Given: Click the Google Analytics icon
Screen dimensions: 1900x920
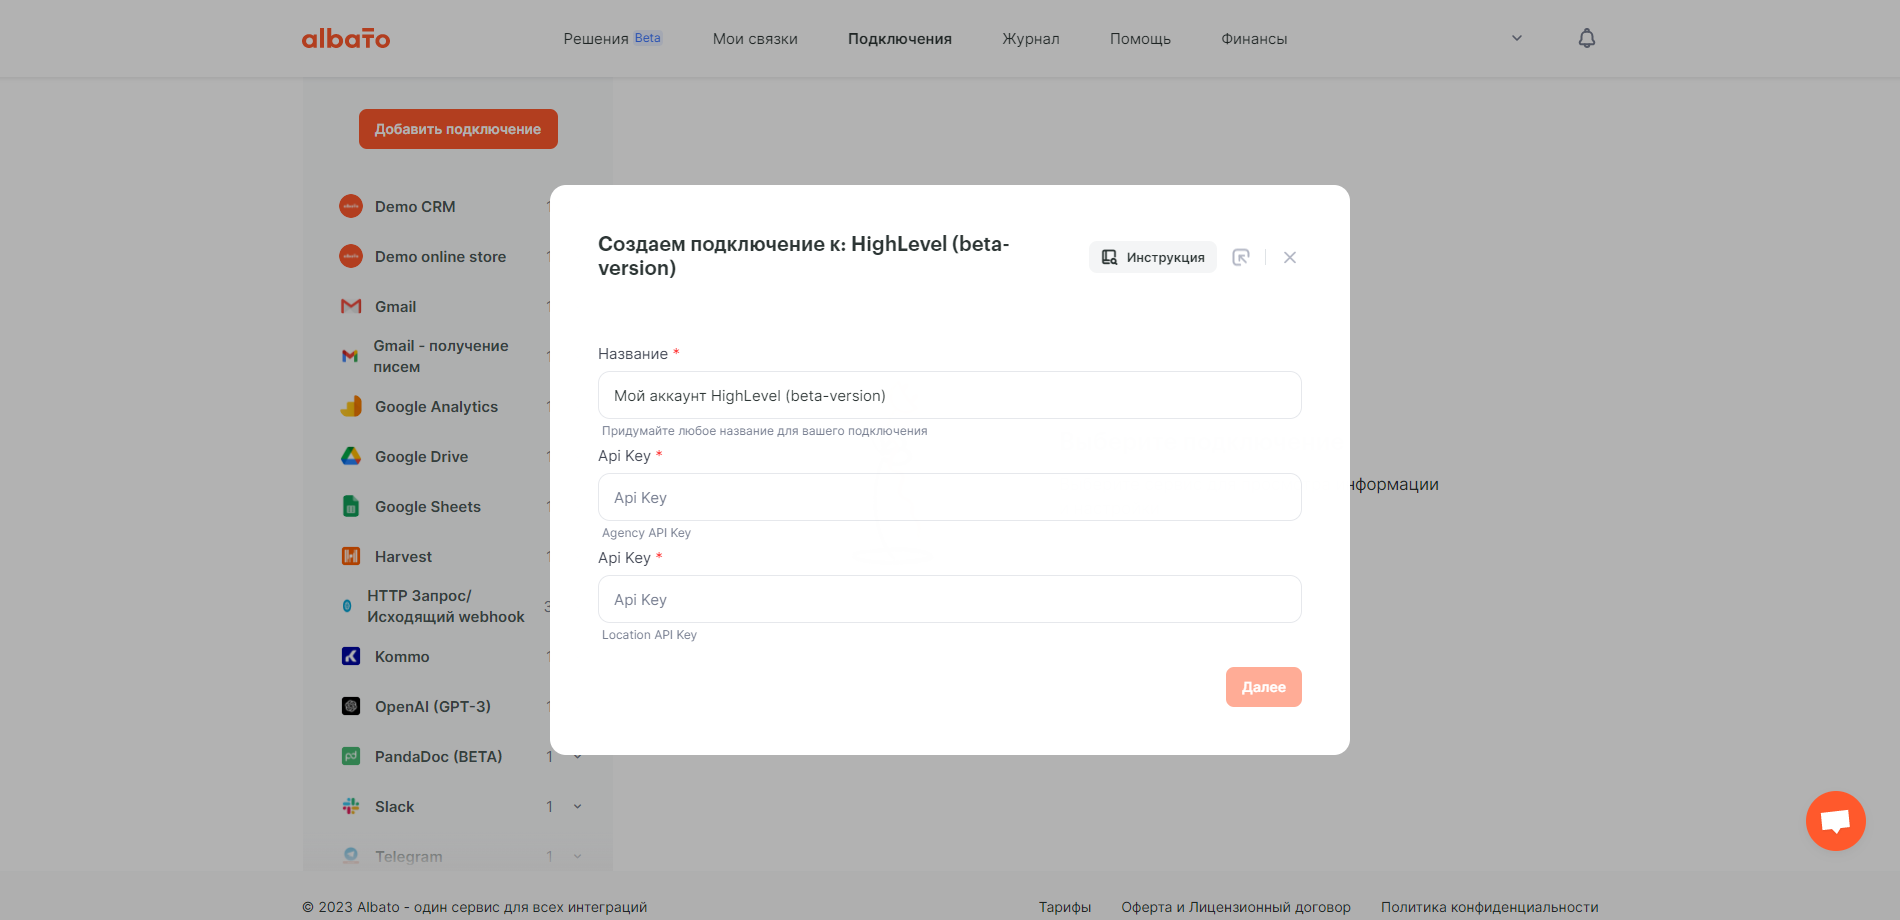Looking at the screenshot, I should coord(351,406).
